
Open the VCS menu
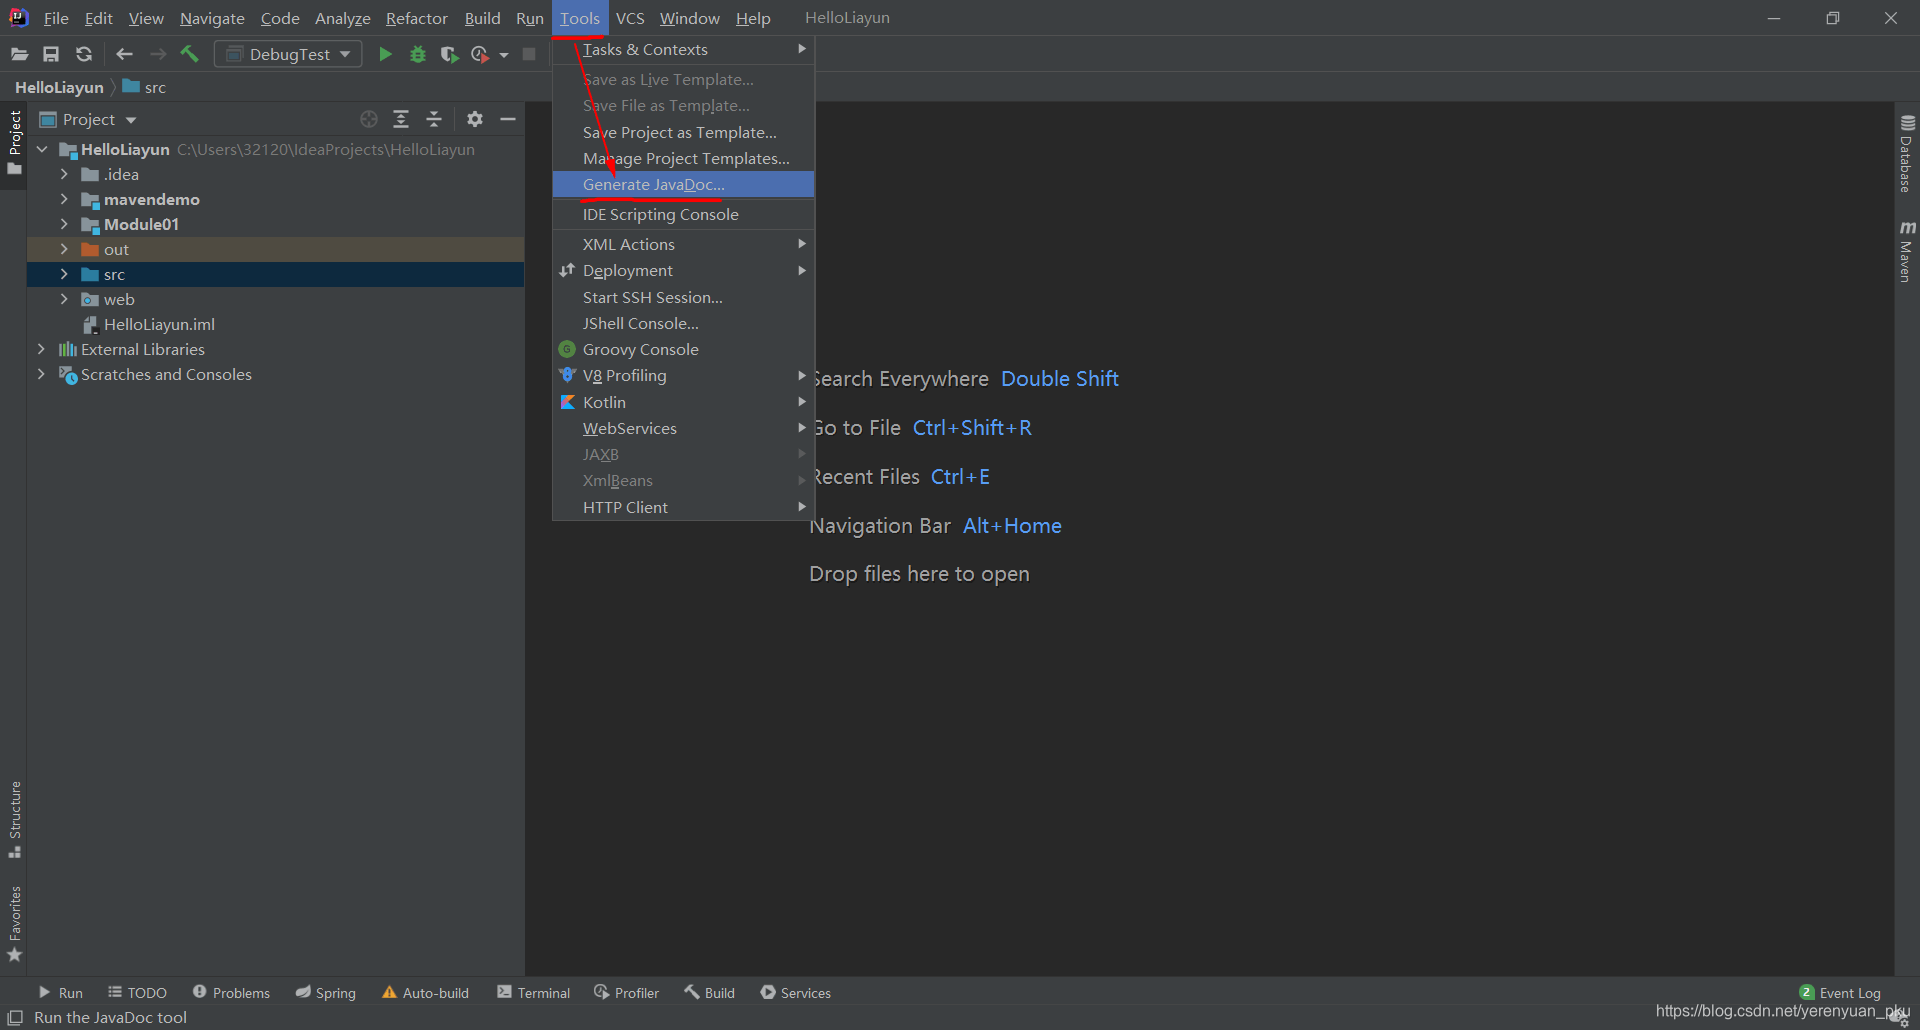(630, 18)
